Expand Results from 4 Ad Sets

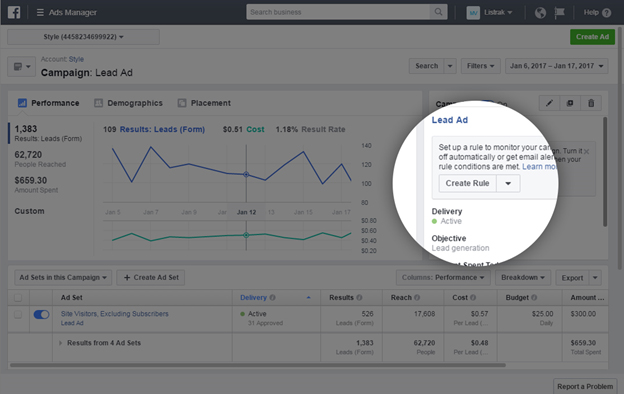60,343
